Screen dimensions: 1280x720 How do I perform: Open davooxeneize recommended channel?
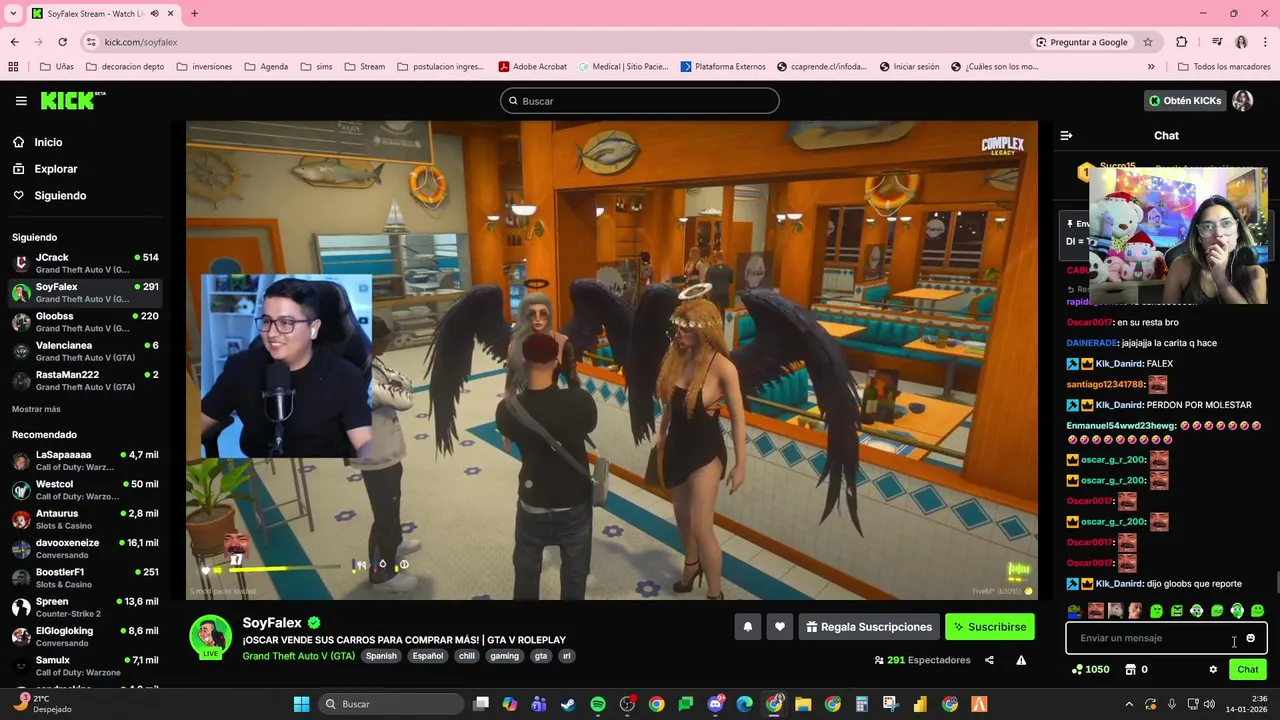click(85, 548)
